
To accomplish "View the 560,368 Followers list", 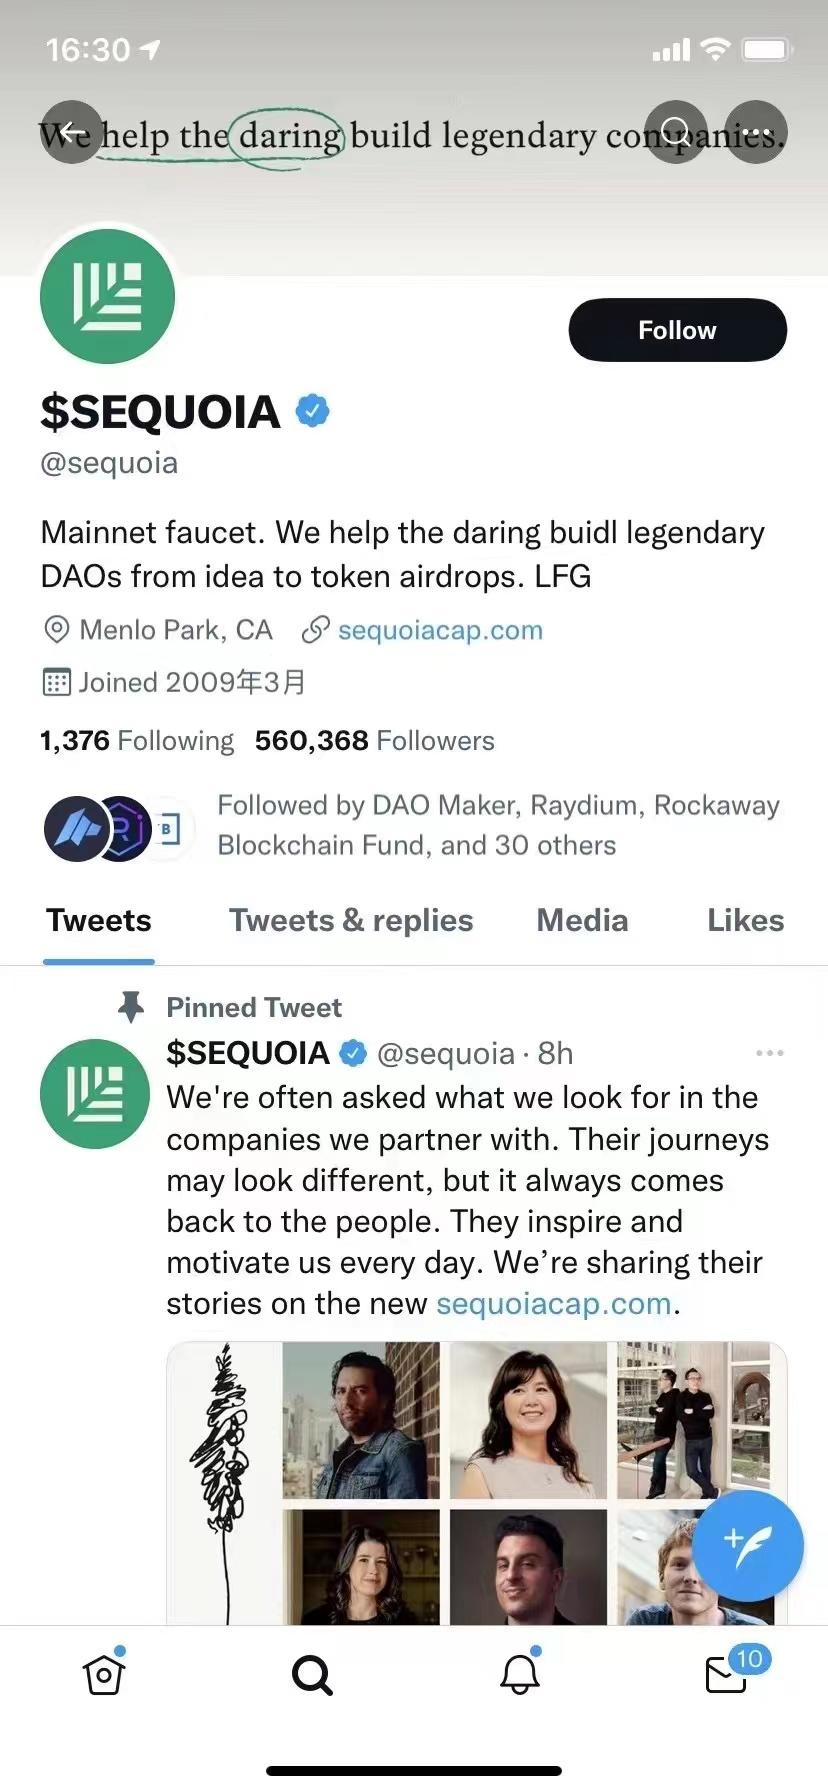I will pos(375,740).
